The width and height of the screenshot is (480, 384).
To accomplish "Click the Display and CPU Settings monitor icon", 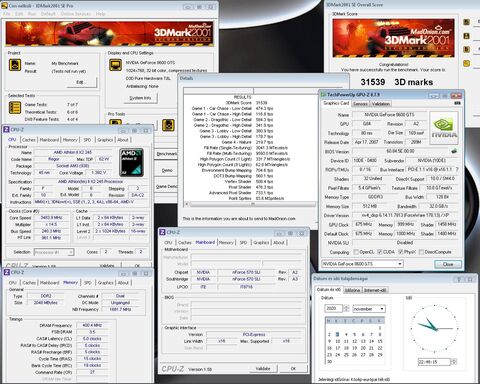I will tap(115, 65).
